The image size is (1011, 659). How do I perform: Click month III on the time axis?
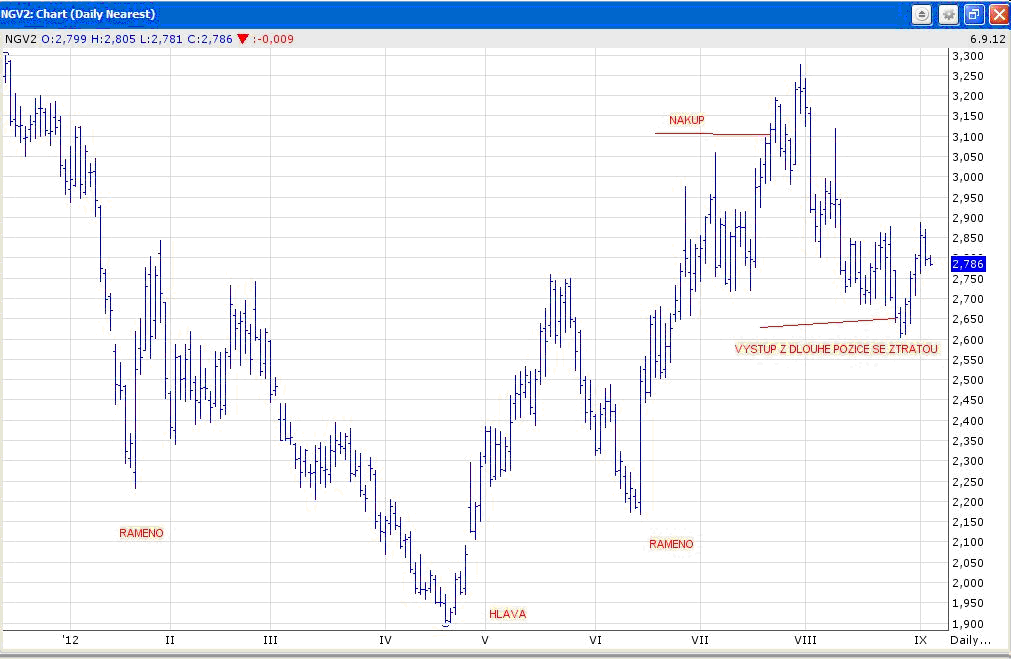point(270,640)
